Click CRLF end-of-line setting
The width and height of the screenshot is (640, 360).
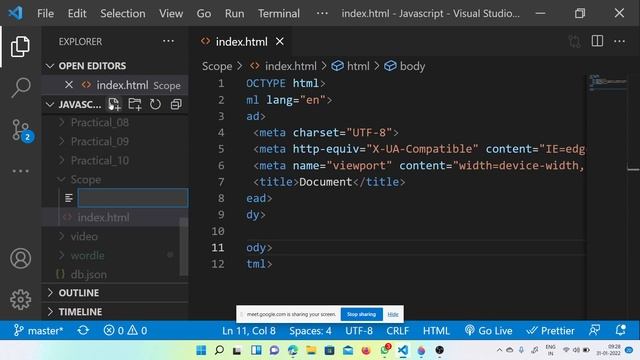click(398, 330)
